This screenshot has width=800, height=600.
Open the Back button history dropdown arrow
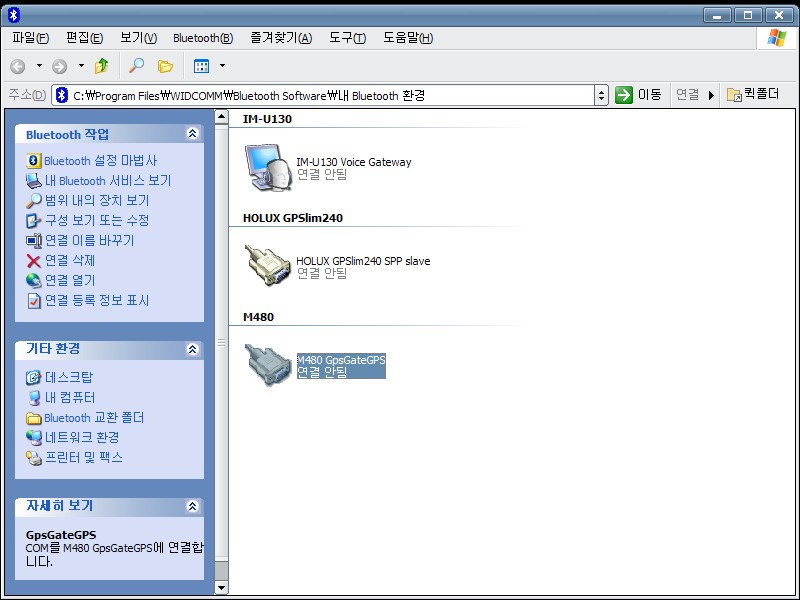[39, 66]
